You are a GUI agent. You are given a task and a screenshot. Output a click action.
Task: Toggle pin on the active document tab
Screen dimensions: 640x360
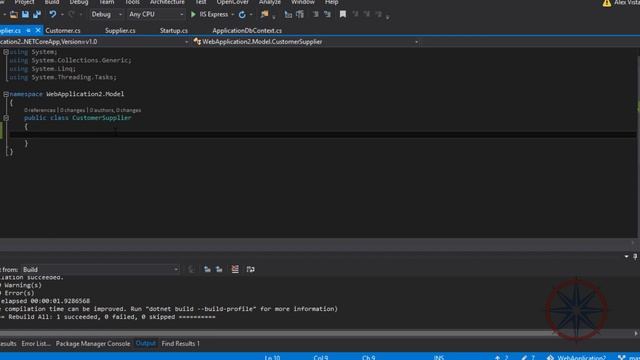28,31
